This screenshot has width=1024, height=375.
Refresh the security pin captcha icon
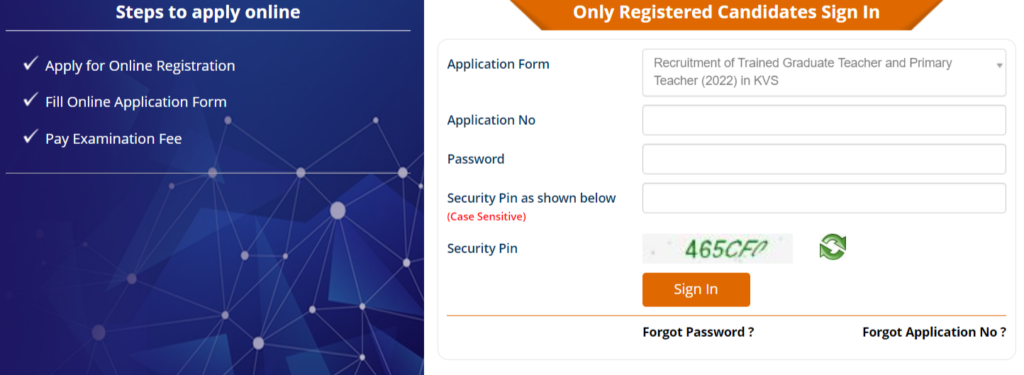tap(833, 247)
